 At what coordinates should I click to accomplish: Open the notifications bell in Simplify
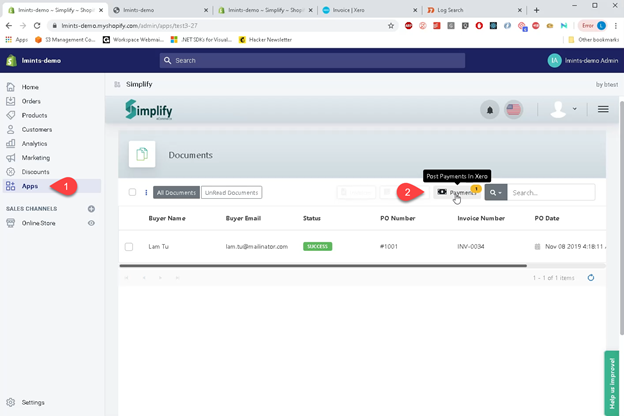coord(489,109)
